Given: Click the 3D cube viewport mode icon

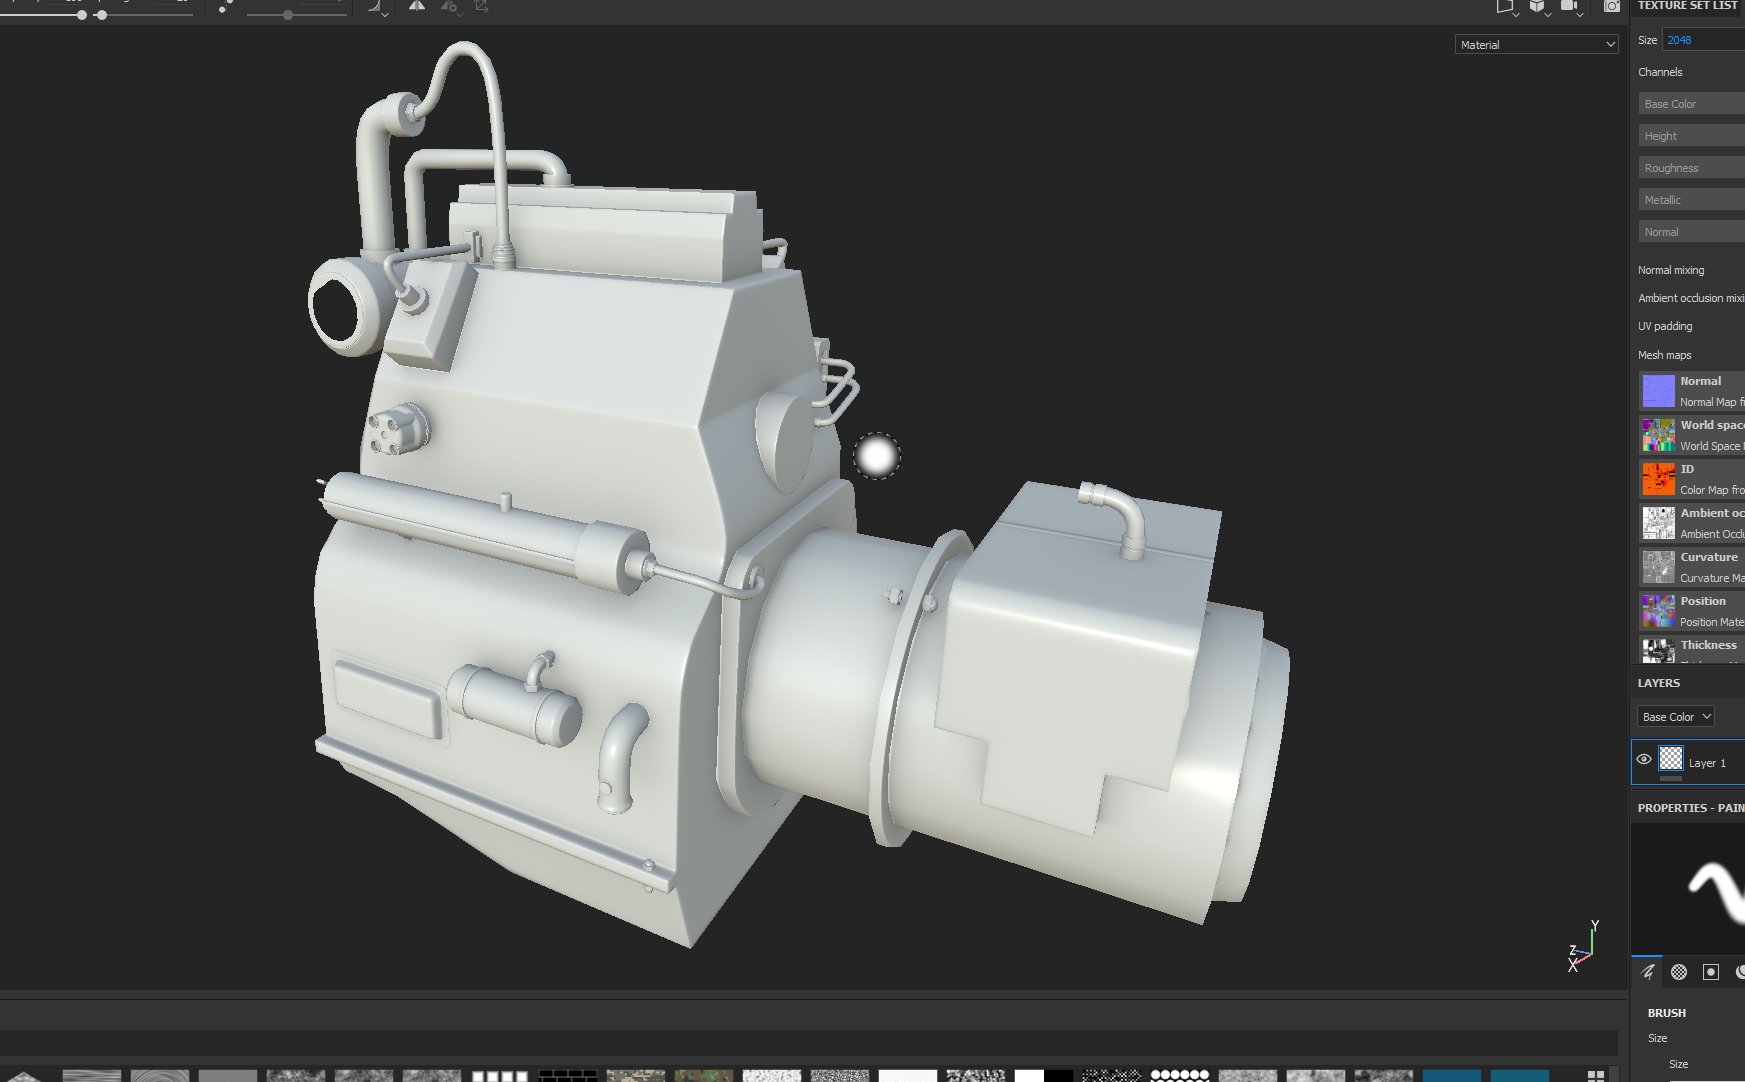Looking at the screenshot, I should (x=1537, y=6).
